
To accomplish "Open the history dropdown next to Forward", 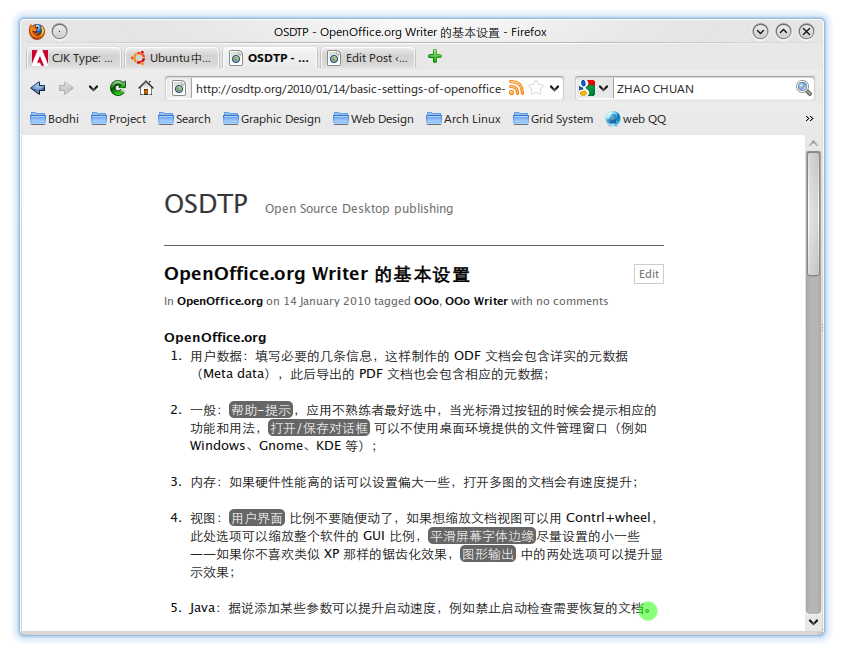I will [93, 88].
